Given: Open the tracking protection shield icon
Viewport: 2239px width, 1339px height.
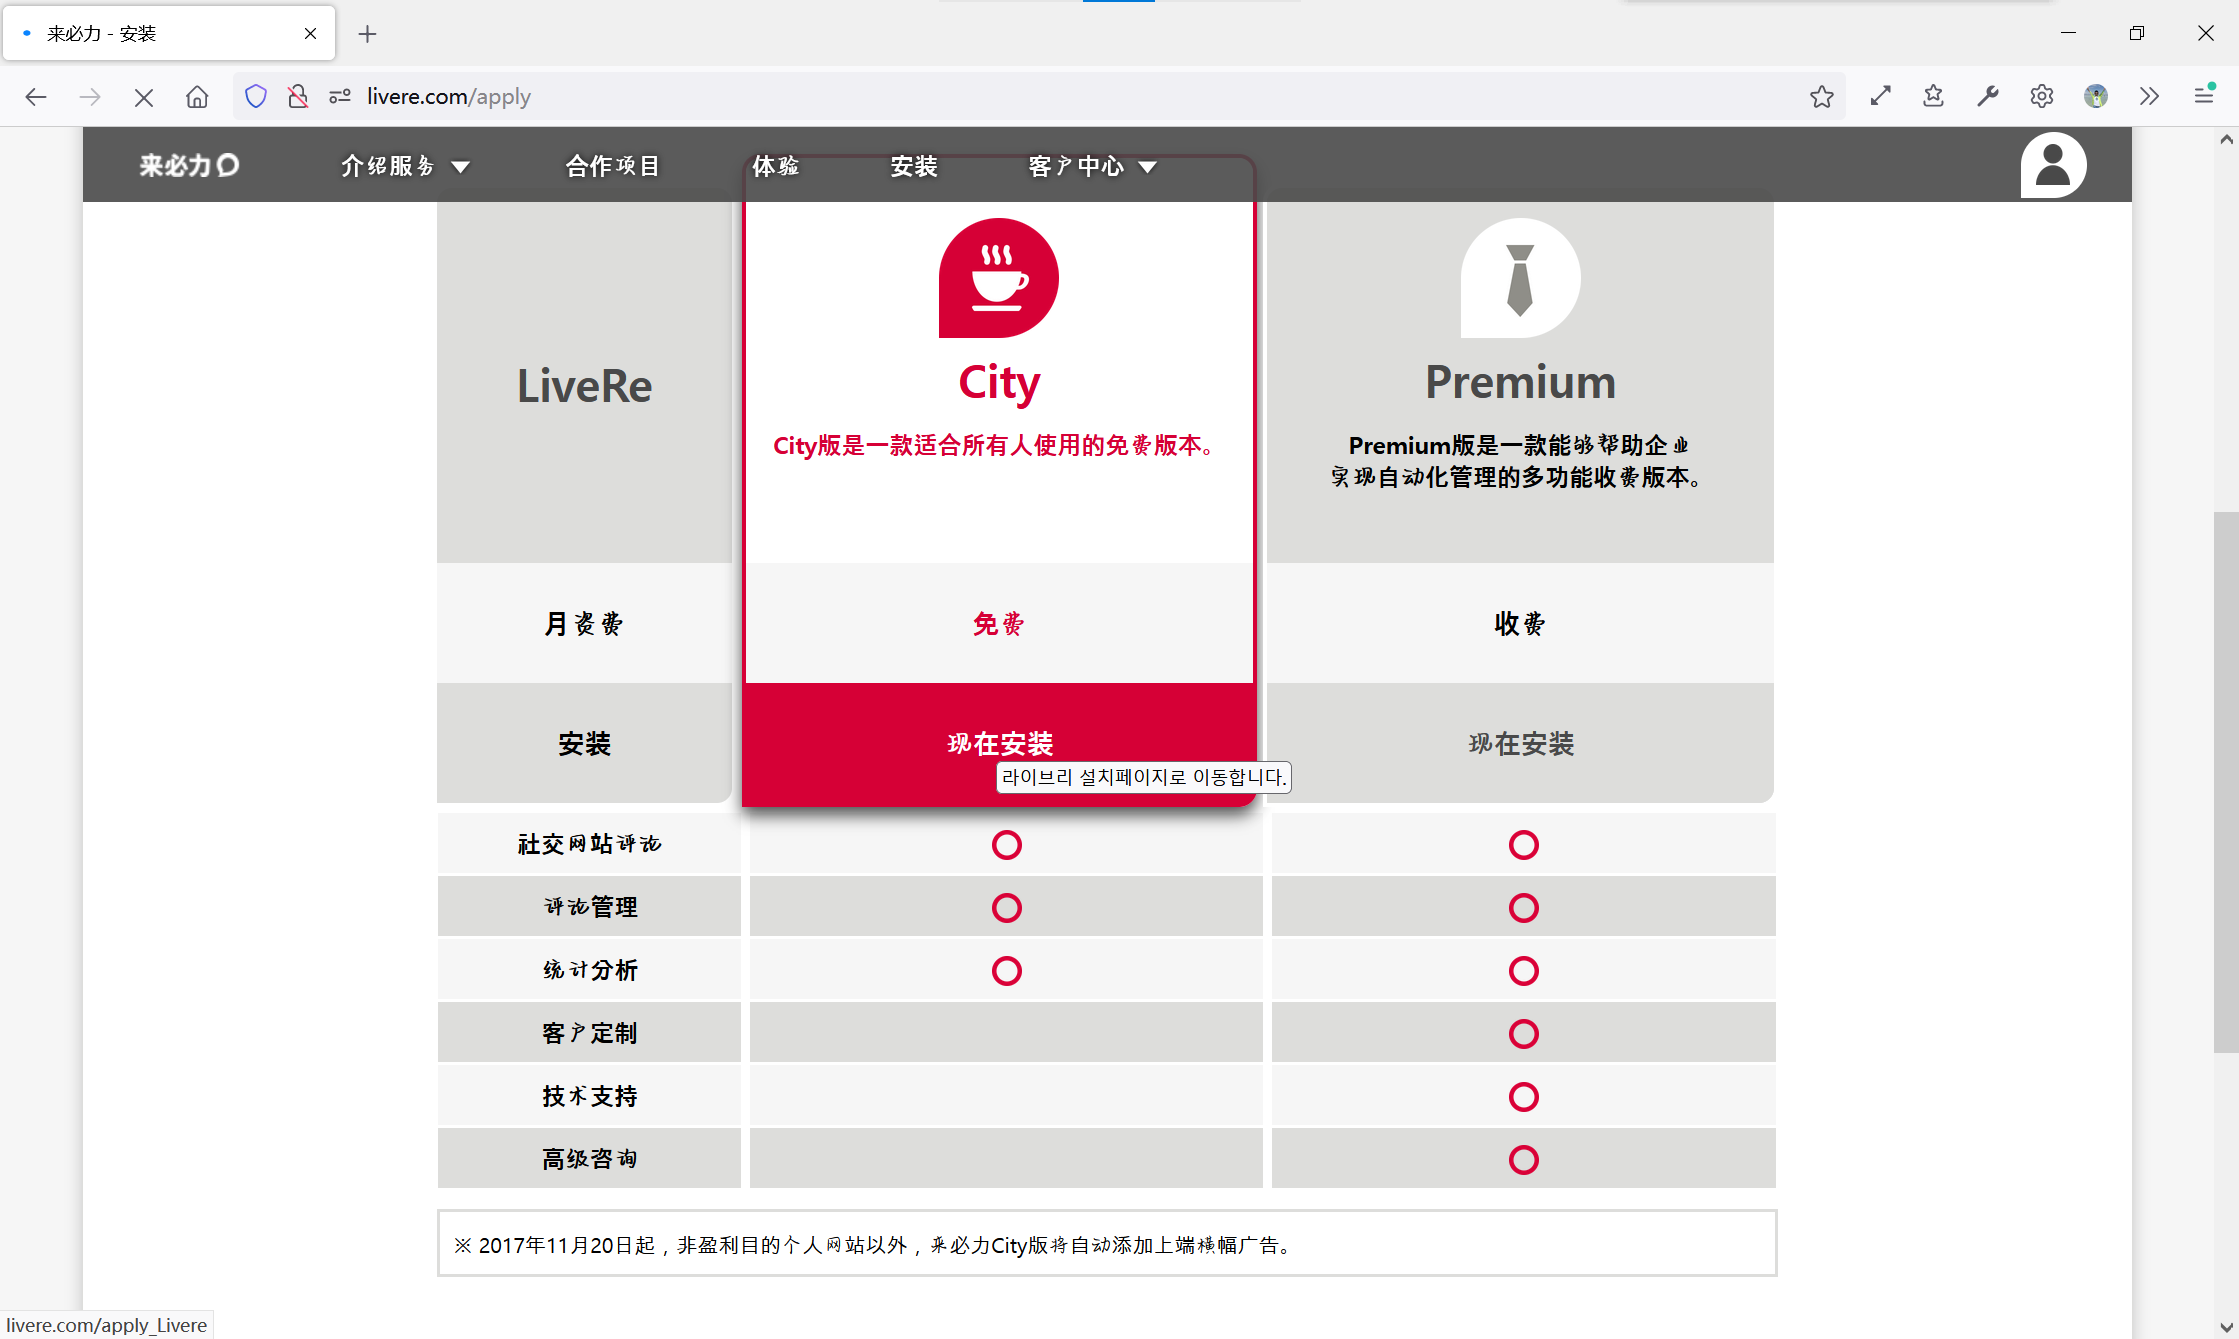Looking at the screenshot, I should (x=256, y=97).
